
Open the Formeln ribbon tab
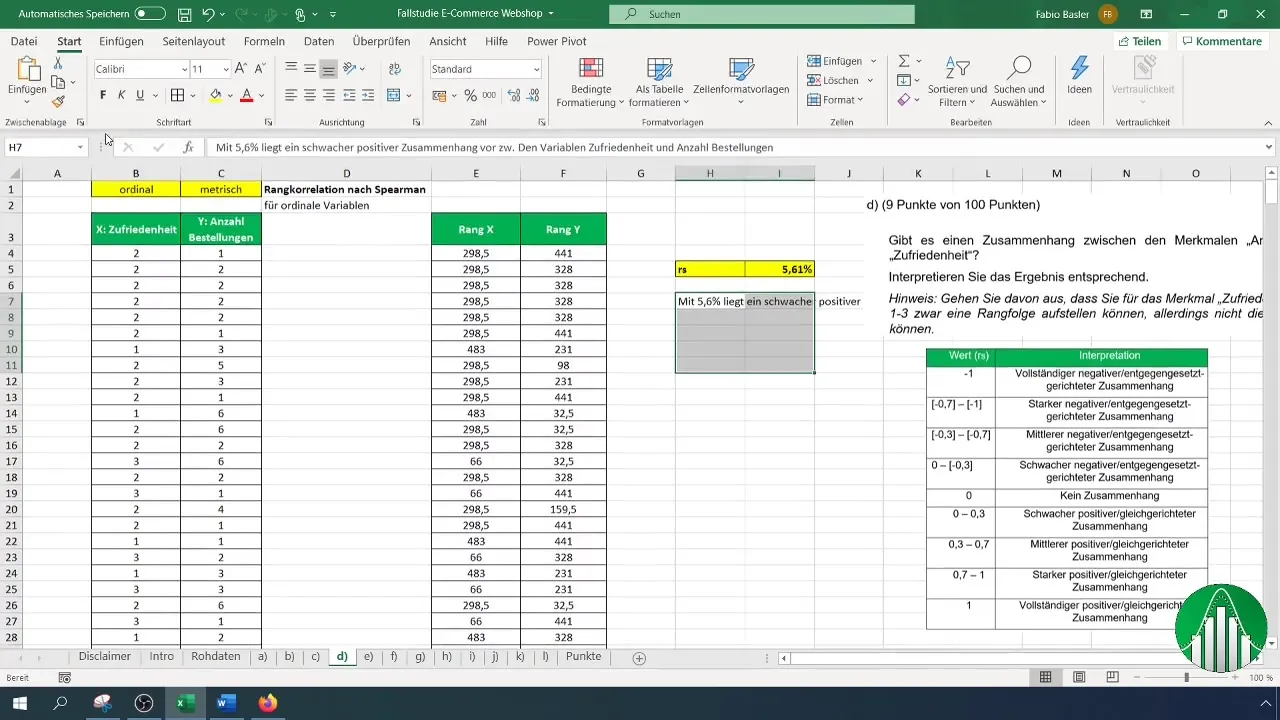point(264,41)
